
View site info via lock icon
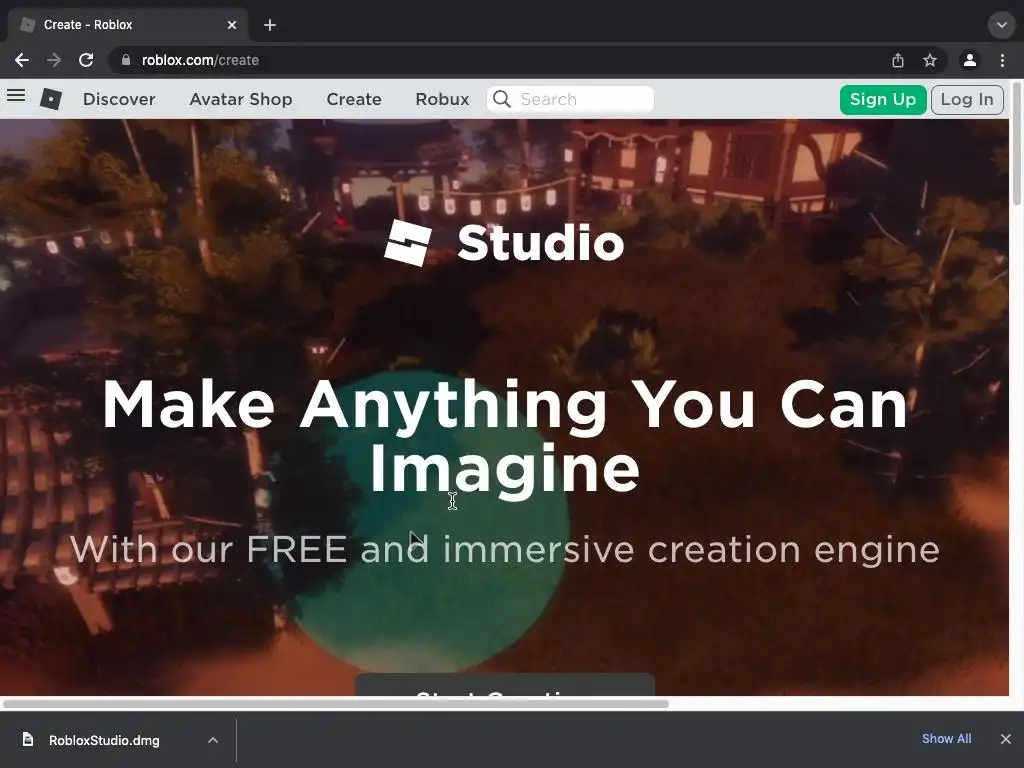coord(126,60)
